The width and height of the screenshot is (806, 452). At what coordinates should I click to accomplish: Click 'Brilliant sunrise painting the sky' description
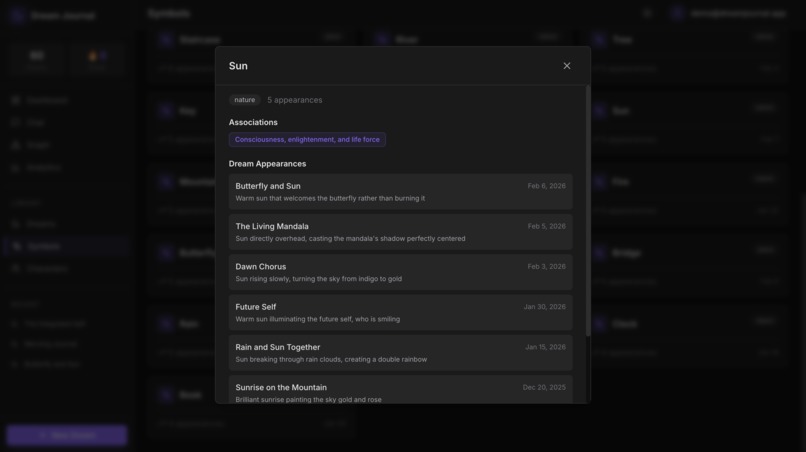click(308, 400)
